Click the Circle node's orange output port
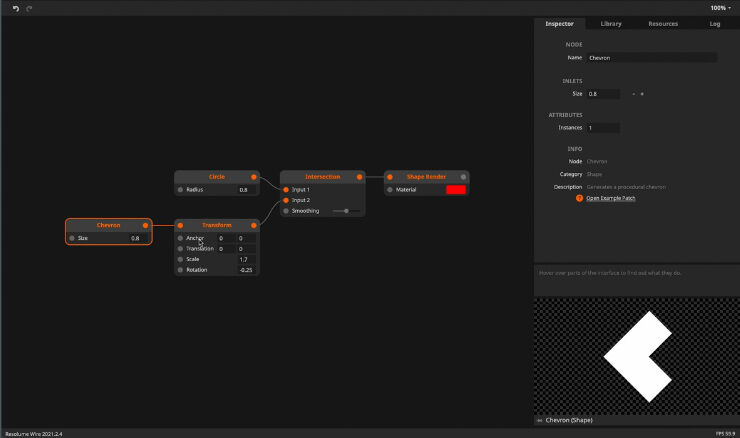The width and height of the screenshot is (740, 438). pyautogui.click(x=254, y=177)
